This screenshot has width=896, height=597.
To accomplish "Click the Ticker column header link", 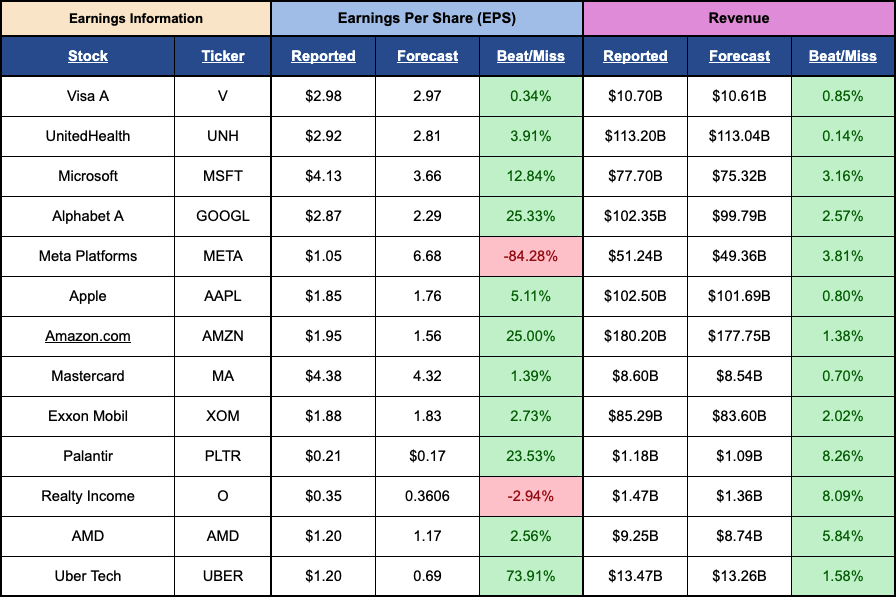I will click(x=222, y=56).
